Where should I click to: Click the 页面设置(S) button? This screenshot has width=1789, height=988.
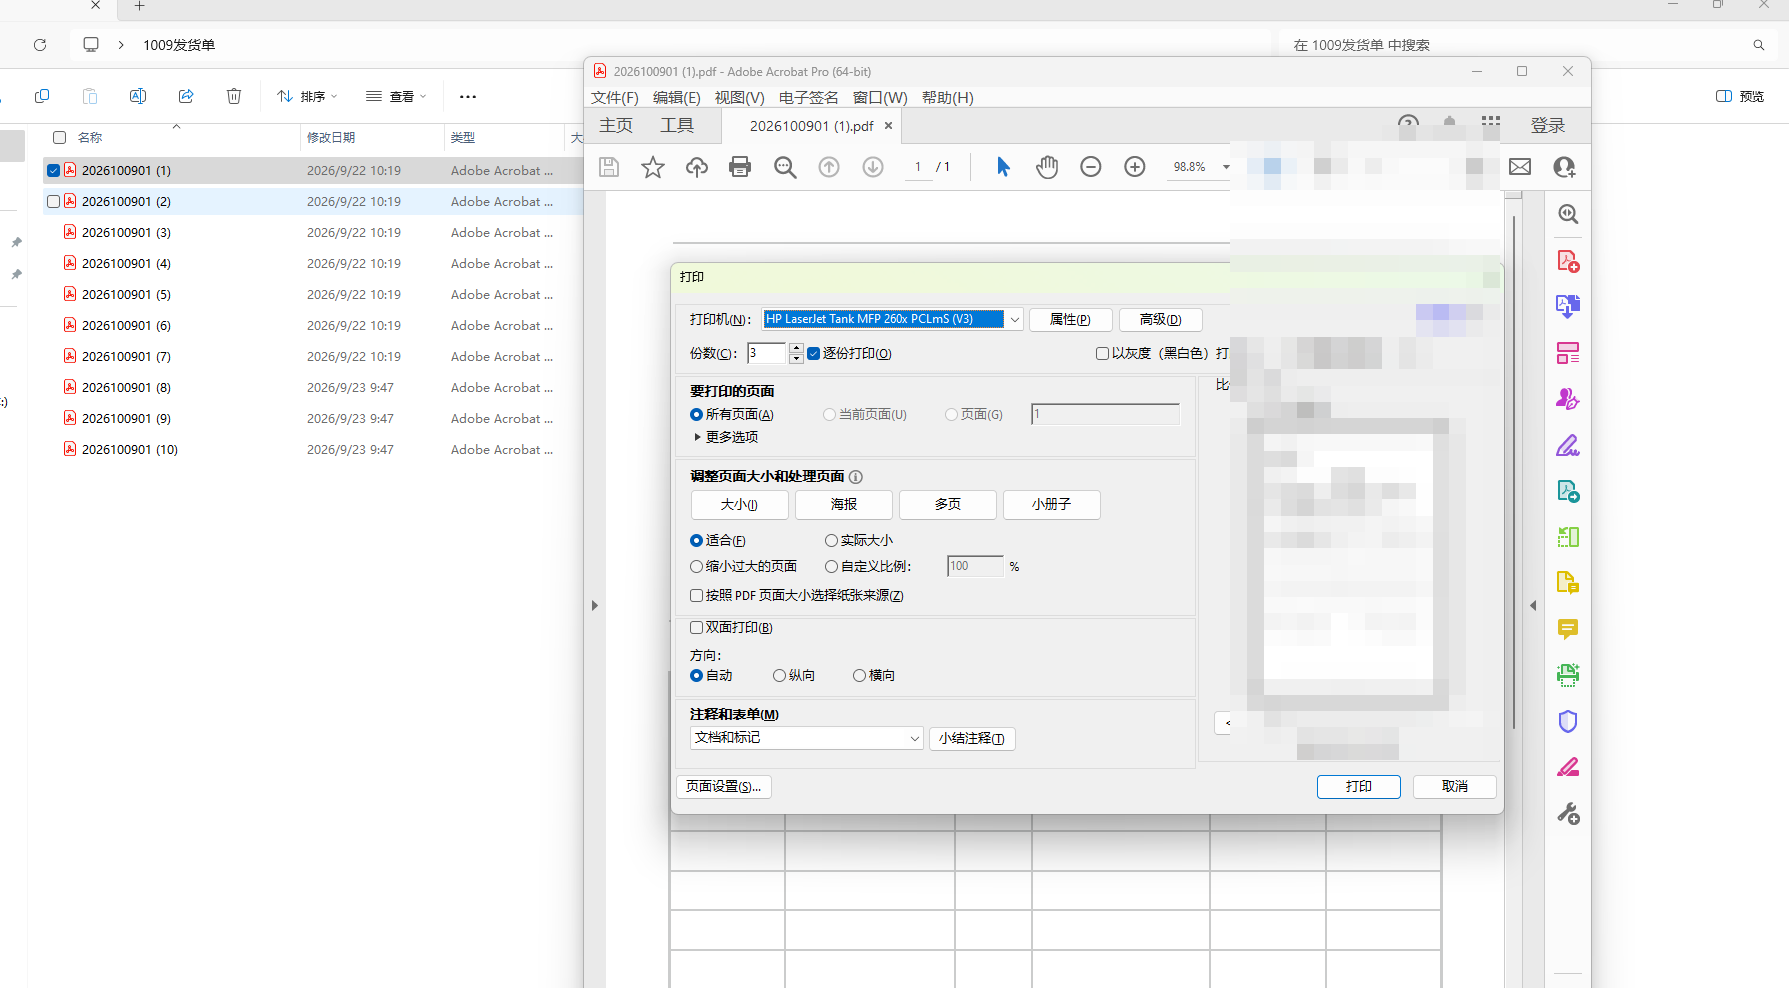point(724,787)
